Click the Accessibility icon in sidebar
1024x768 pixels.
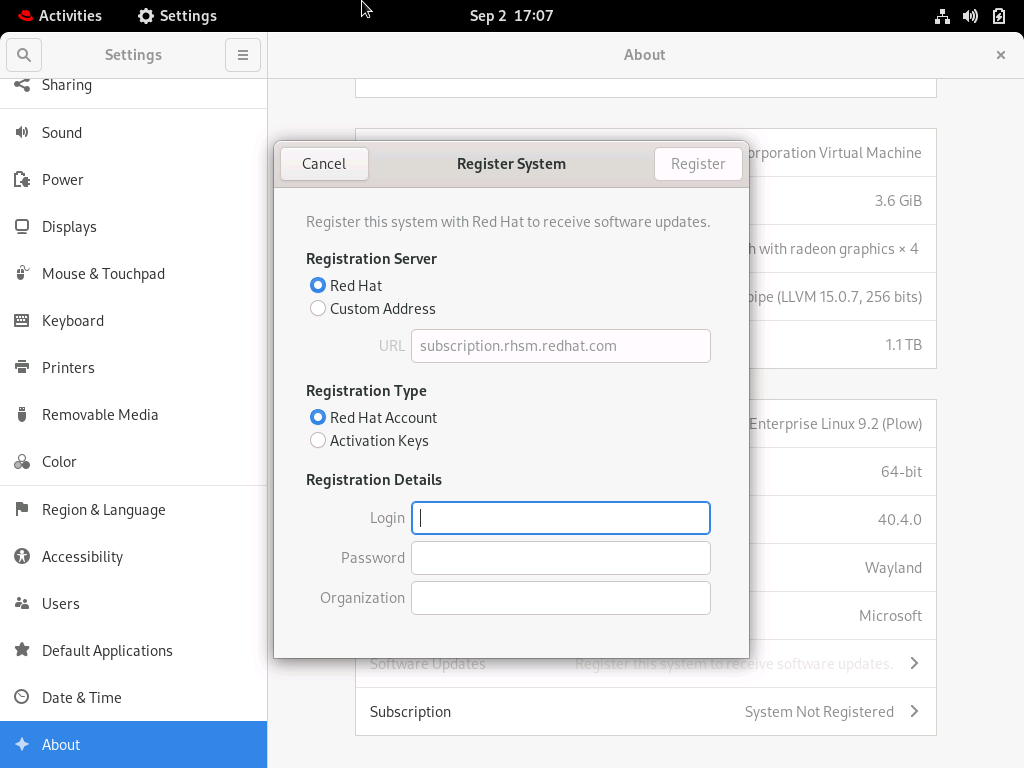22,556
